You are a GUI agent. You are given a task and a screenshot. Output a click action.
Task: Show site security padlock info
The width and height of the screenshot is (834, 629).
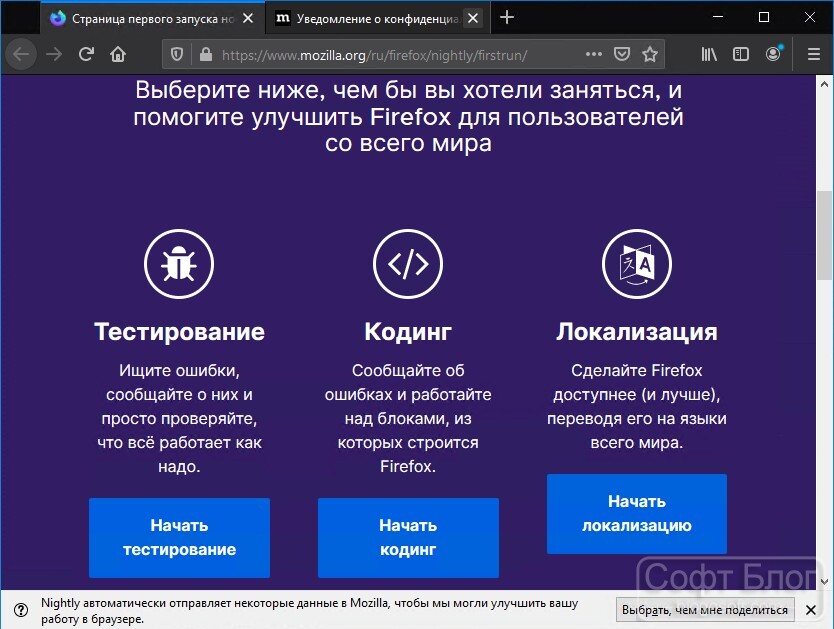206,54
